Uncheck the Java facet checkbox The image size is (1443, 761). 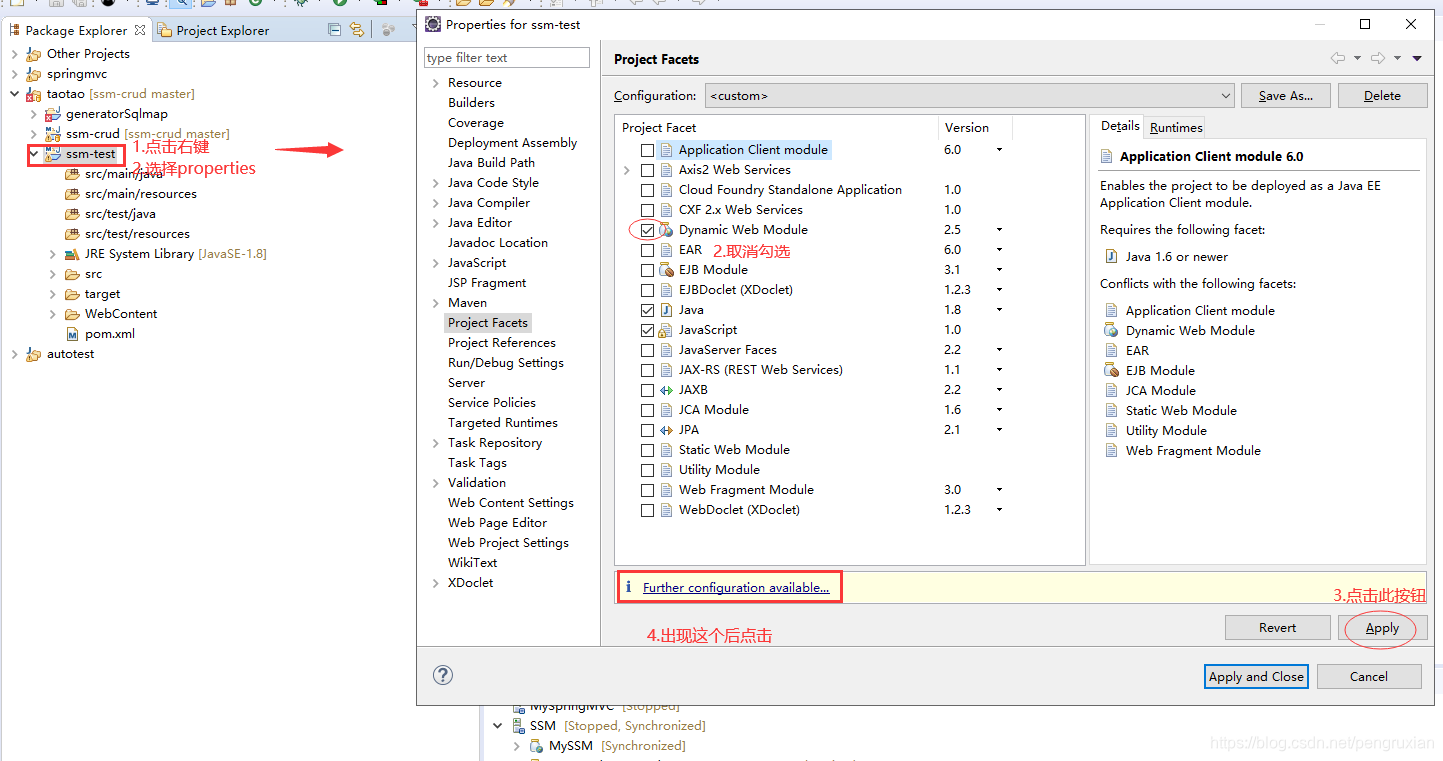point(647,310)
